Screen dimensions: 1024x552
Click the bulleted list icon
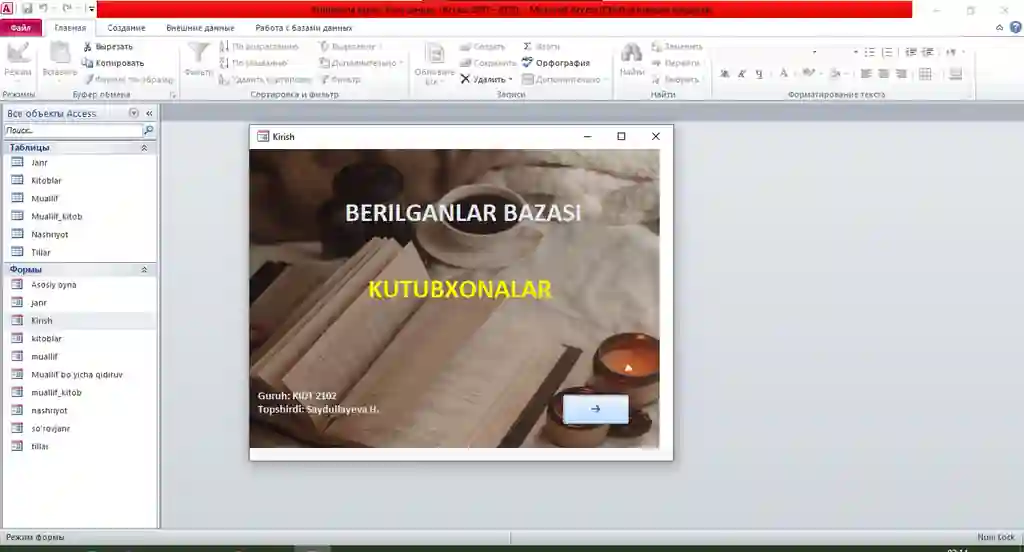(869, 52)
